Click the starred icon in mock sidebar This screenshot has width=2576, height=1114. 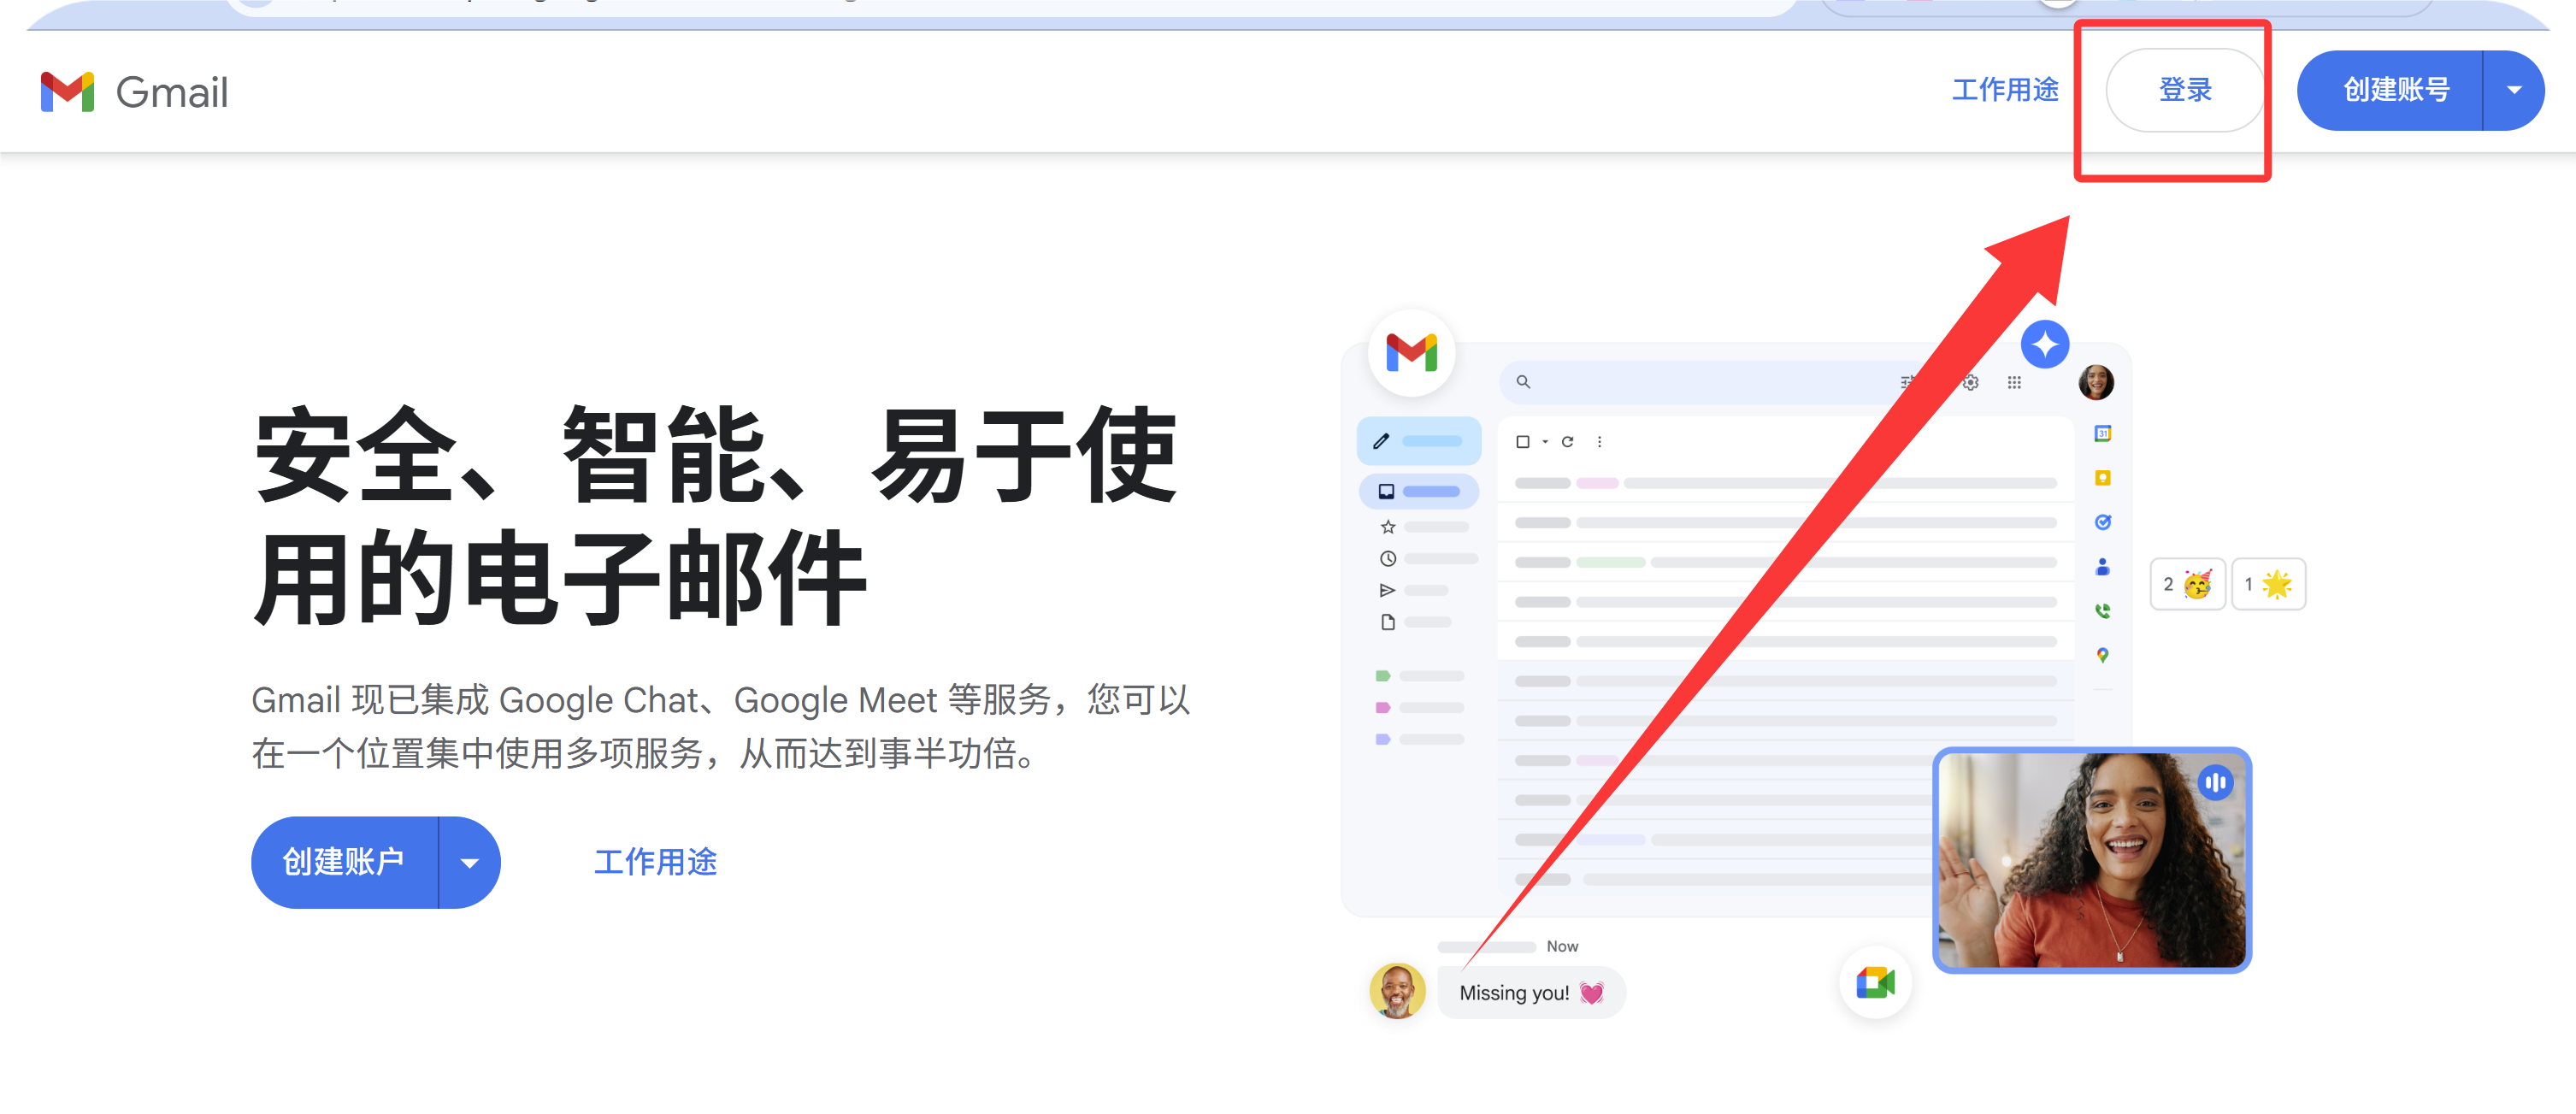1388,527
